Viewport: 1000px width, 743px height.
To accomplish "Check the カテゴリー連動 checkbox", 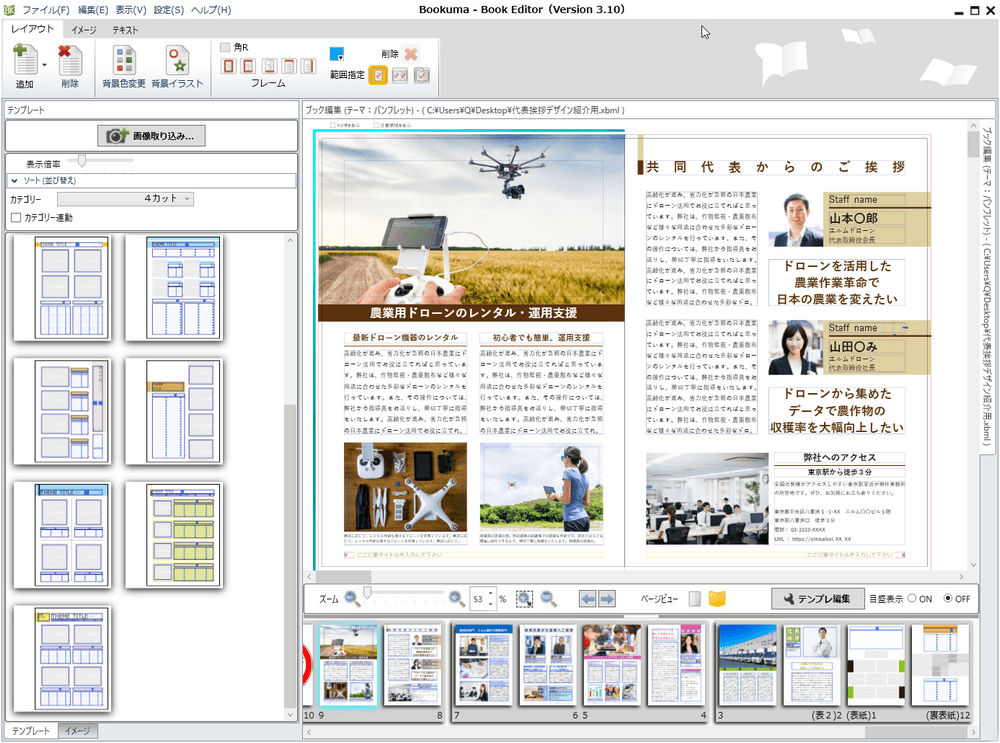I will click(16, 217).
